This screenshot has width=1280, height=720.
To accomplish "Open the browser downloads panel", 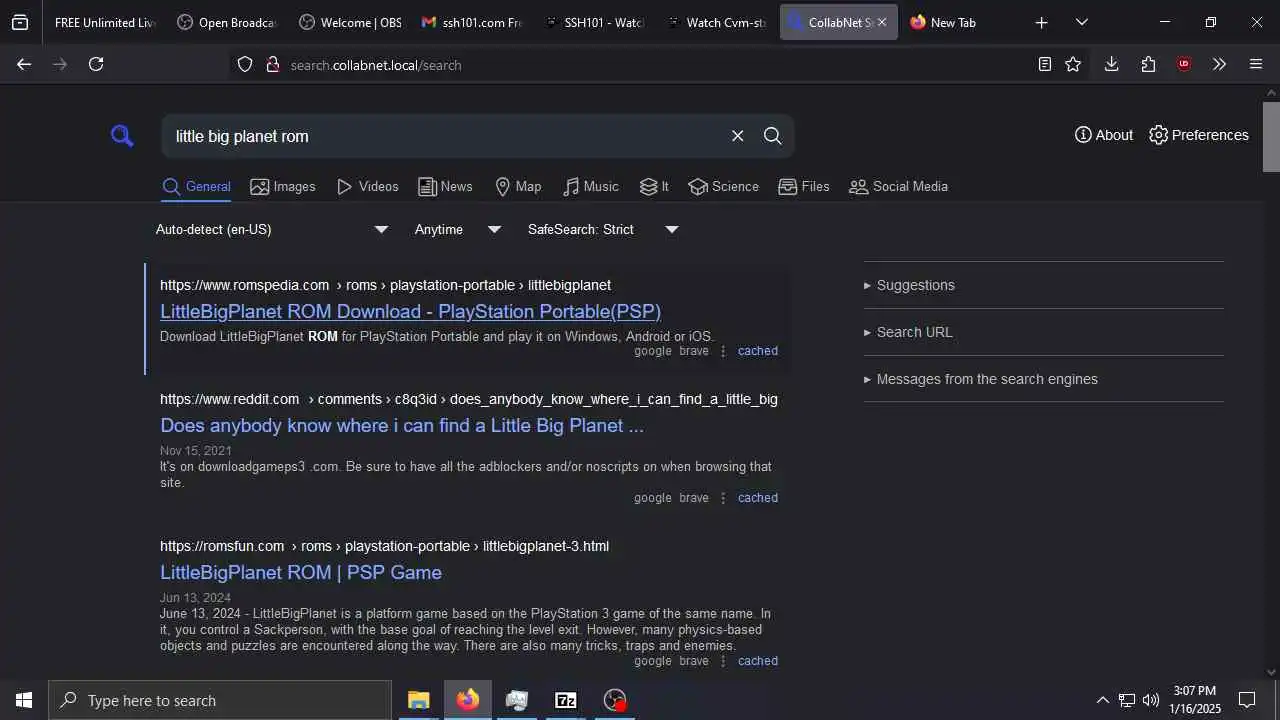I will pos(1111,64).
